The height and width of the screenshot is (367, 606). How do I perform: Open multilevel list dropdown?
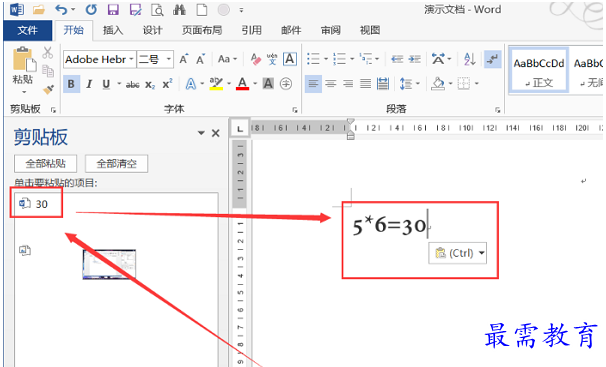377,59
